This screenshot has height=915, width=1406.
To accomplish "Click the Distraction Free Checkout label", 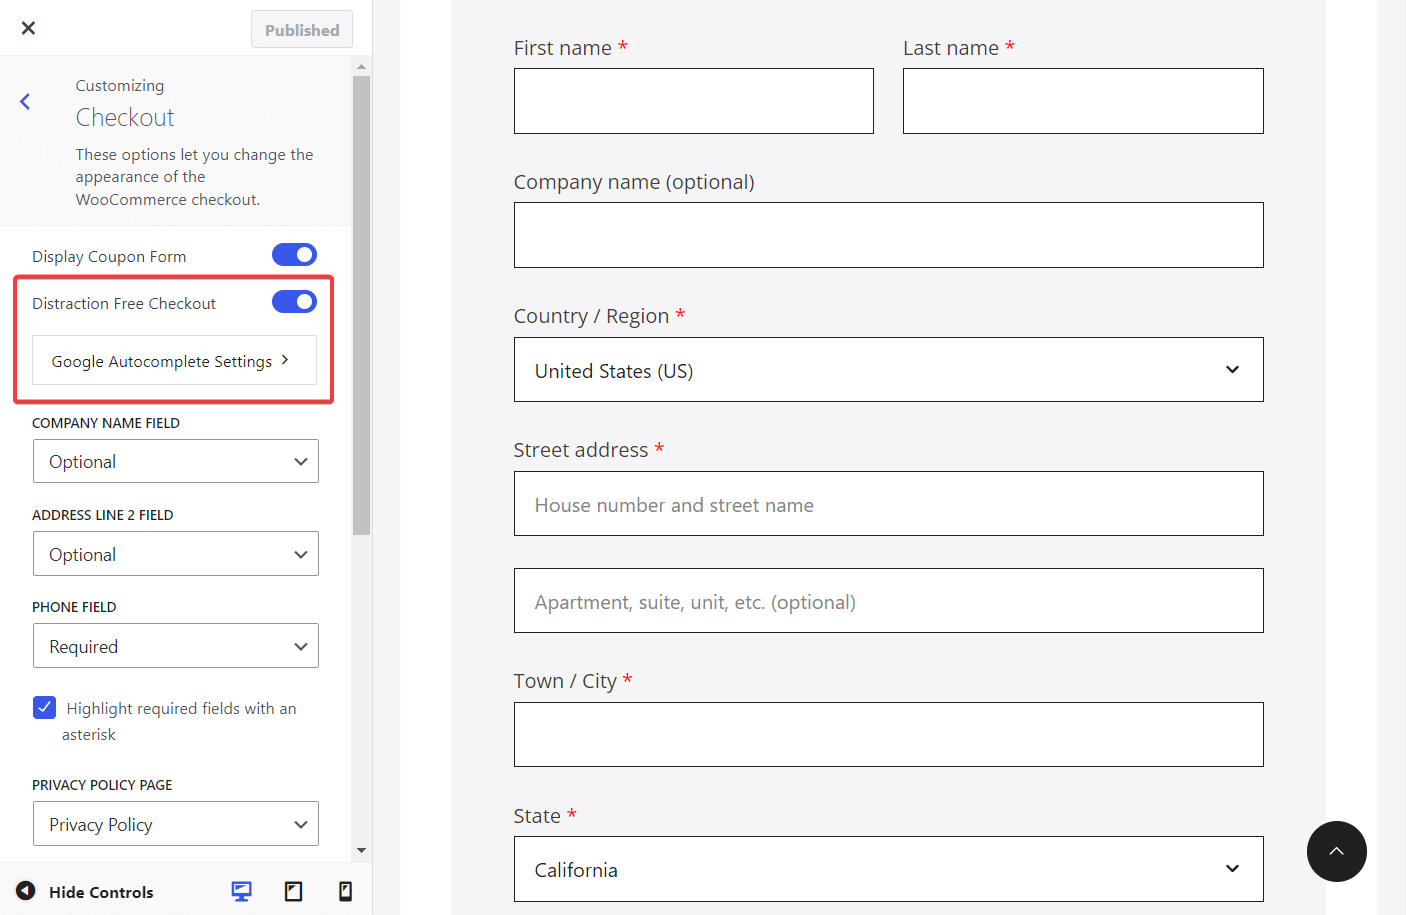I will 124,303.
